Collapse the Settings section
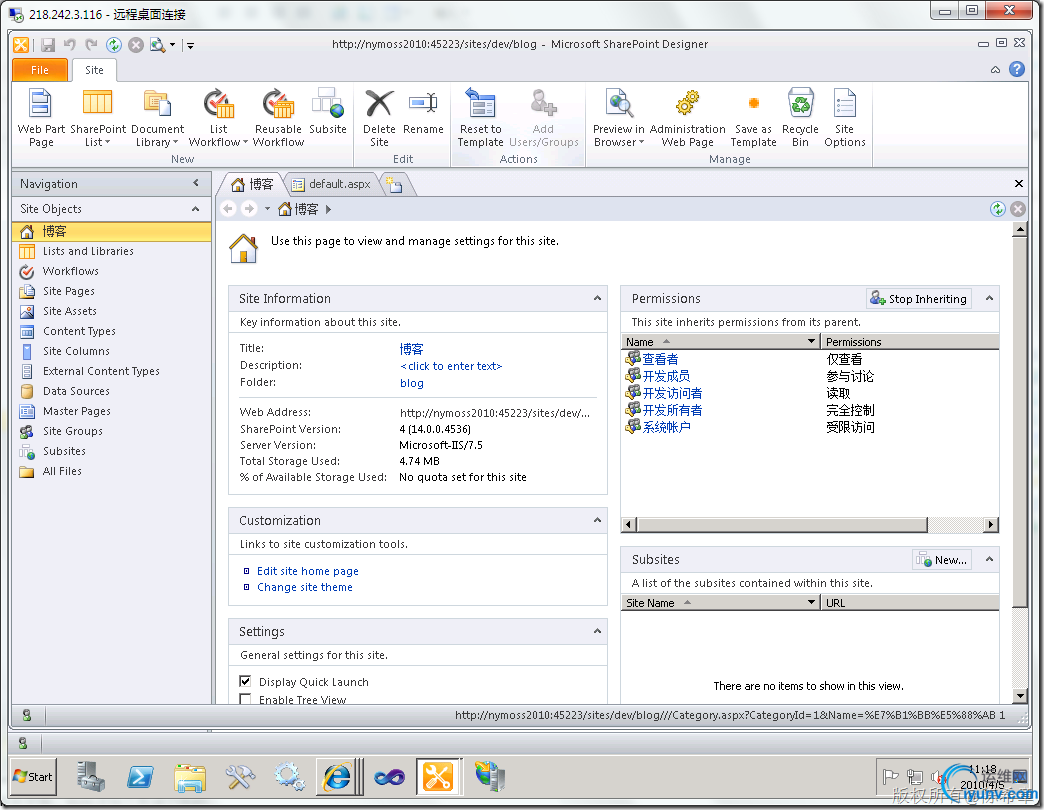 (597, 631)
